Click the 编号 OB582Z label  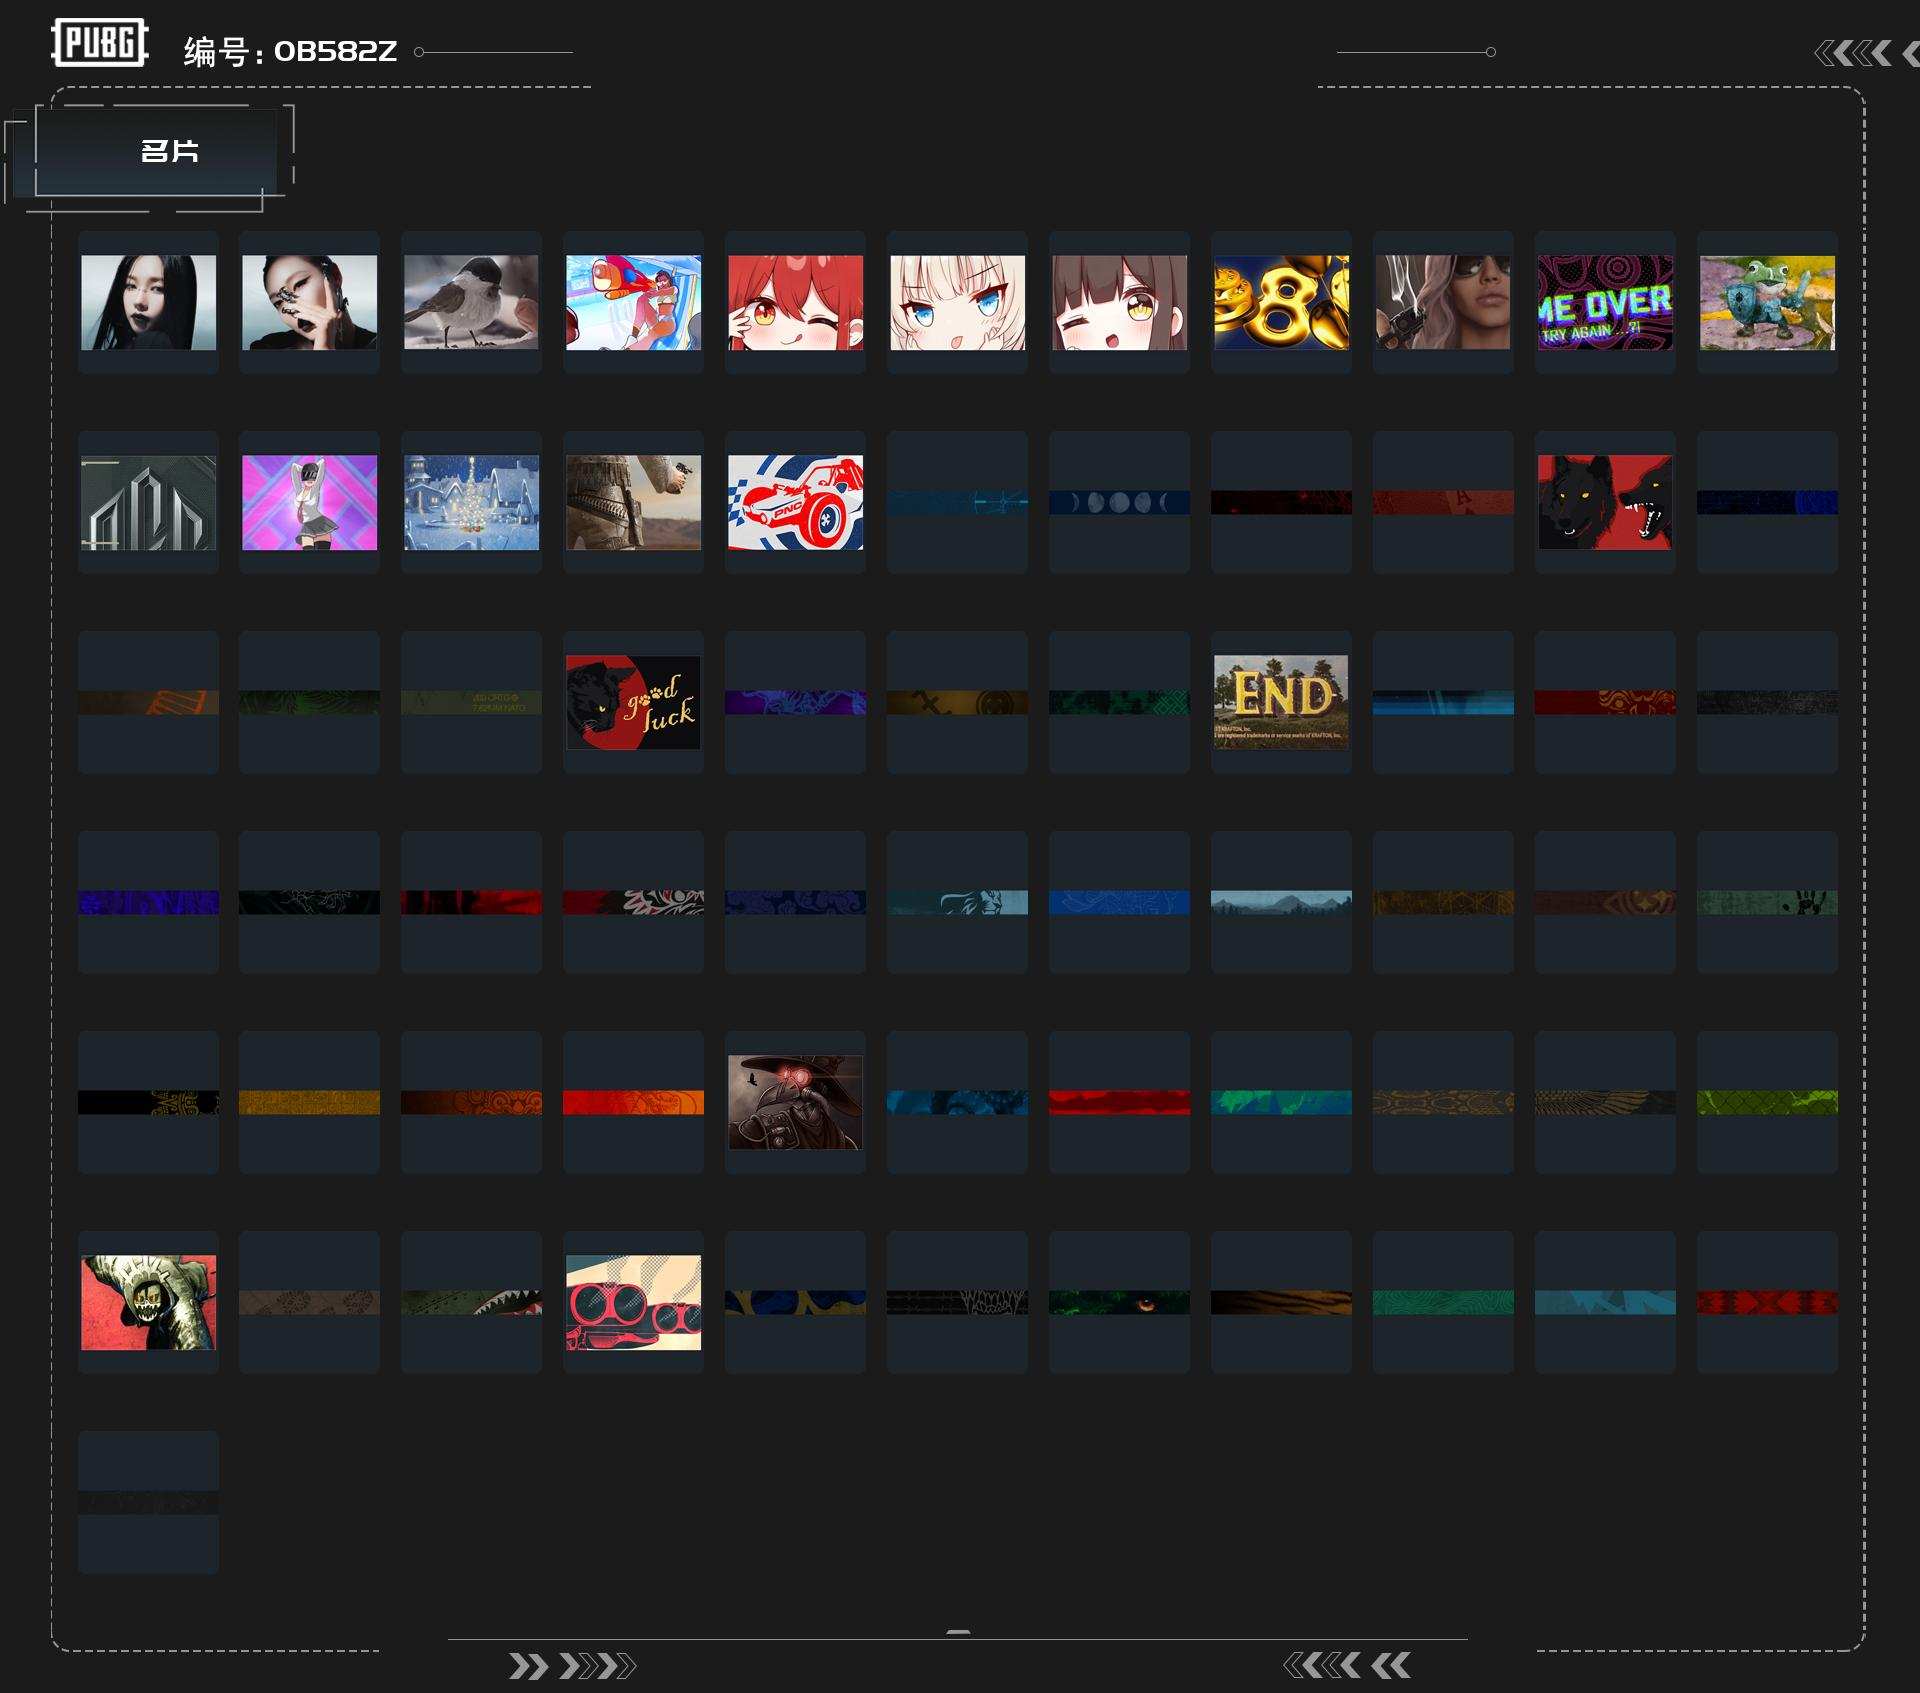click(290, 51)
